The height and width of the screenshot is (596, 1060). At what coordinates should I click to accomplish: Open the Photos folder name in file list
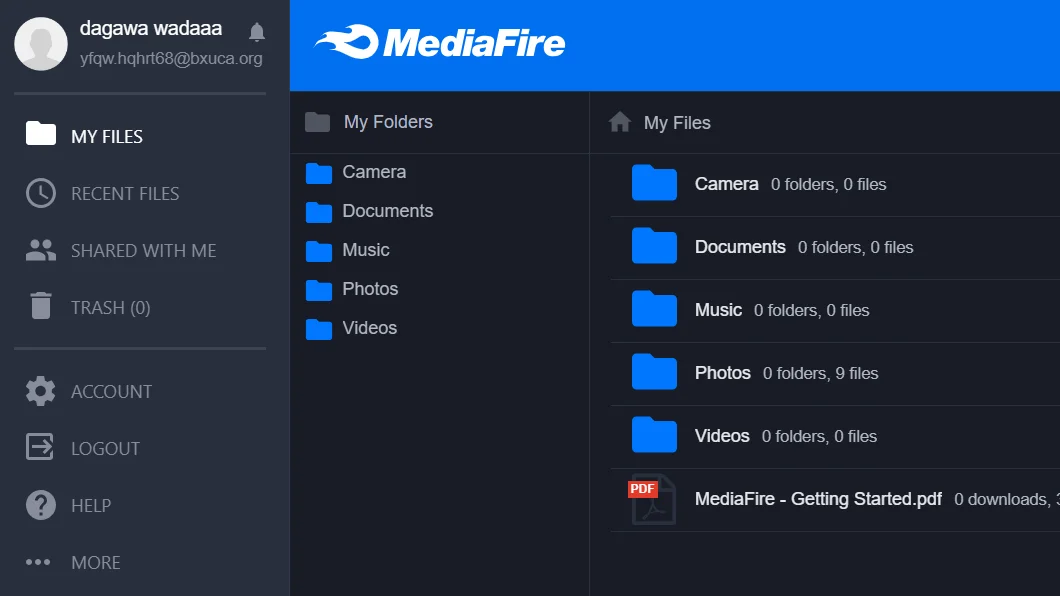click(723, 373)
